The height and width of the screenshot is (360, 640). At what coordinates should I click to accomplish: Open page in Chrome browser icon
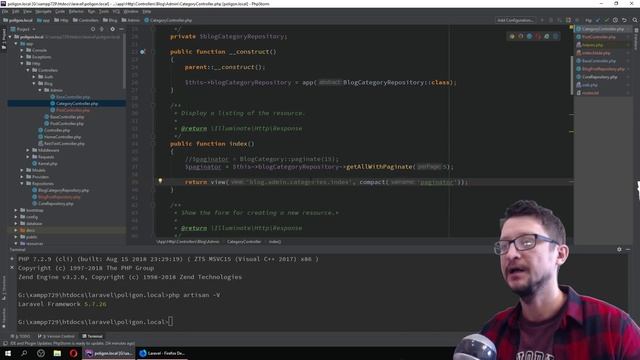click(x=512, y=36)
